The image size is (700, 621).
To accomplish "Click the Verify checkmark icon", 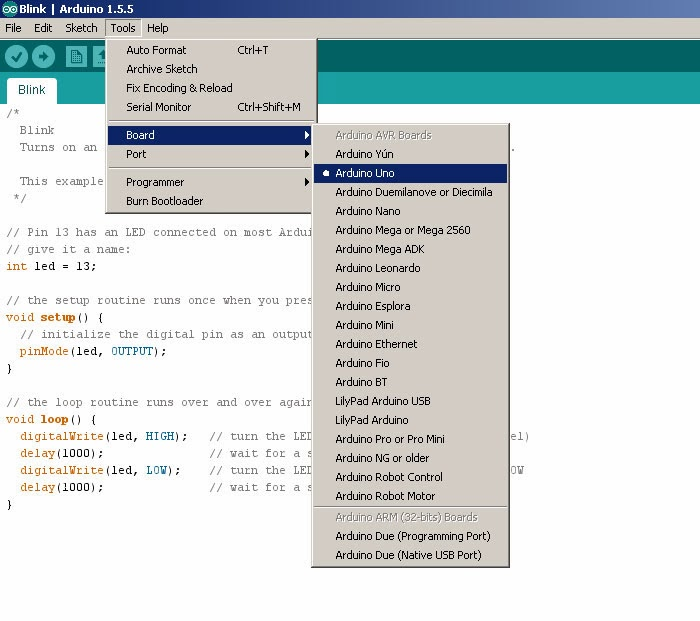I will pyautogui.click(x=17, y=57).
